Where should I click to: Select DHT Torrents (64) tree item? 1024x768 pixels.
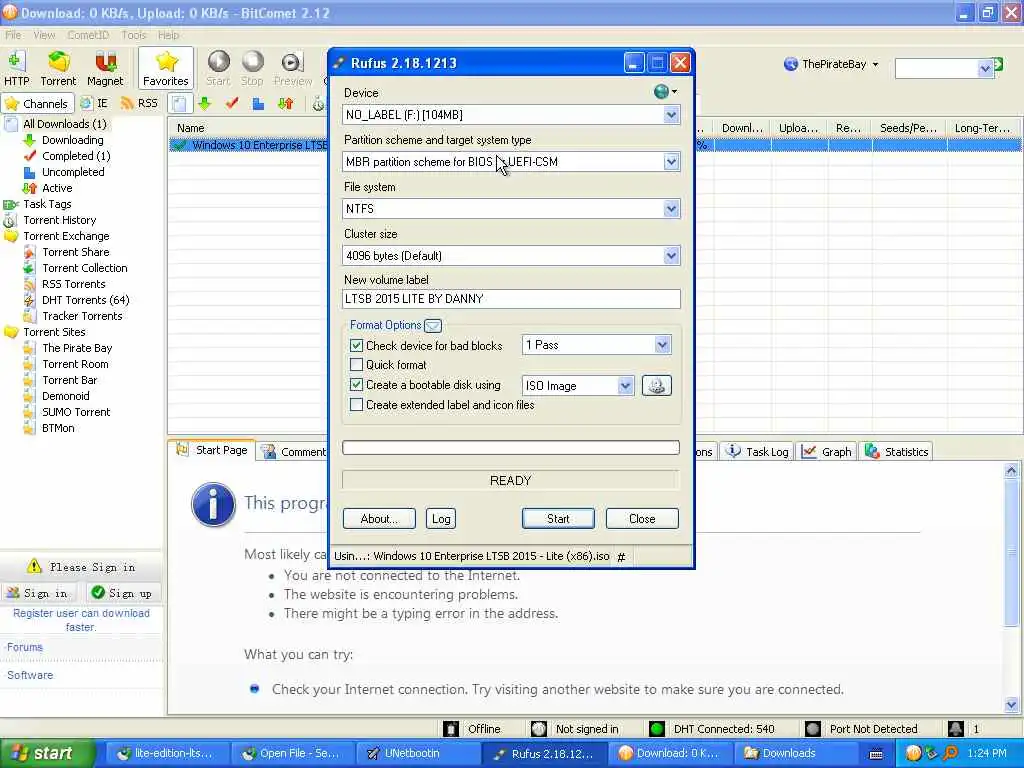click(x=86, y=300)
